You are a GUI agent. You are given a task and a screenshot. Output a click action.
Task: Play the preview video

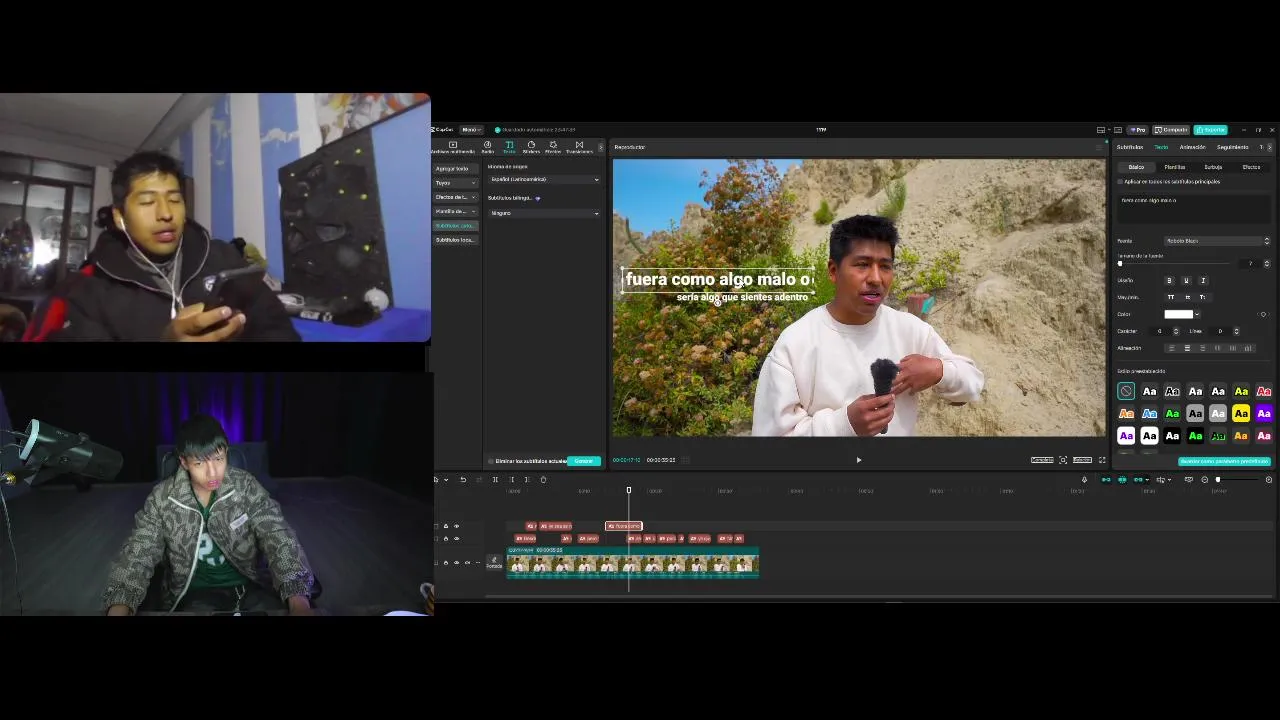[x=858, y=460]
